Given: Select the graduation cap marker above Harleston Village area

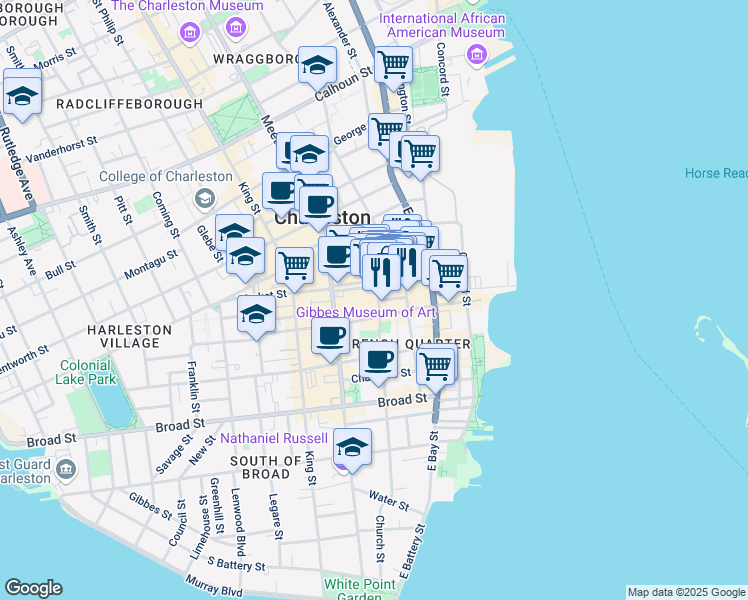Looking at the screenshot, I should [x=256, y=315].
